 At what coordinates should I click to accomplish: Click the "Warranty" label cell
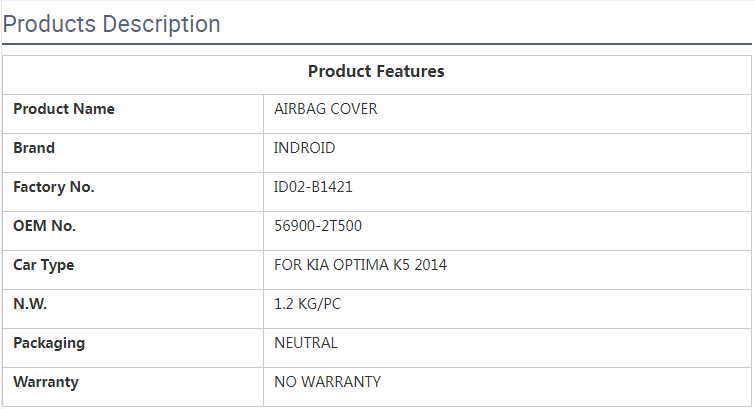click(x=46, y=382)
